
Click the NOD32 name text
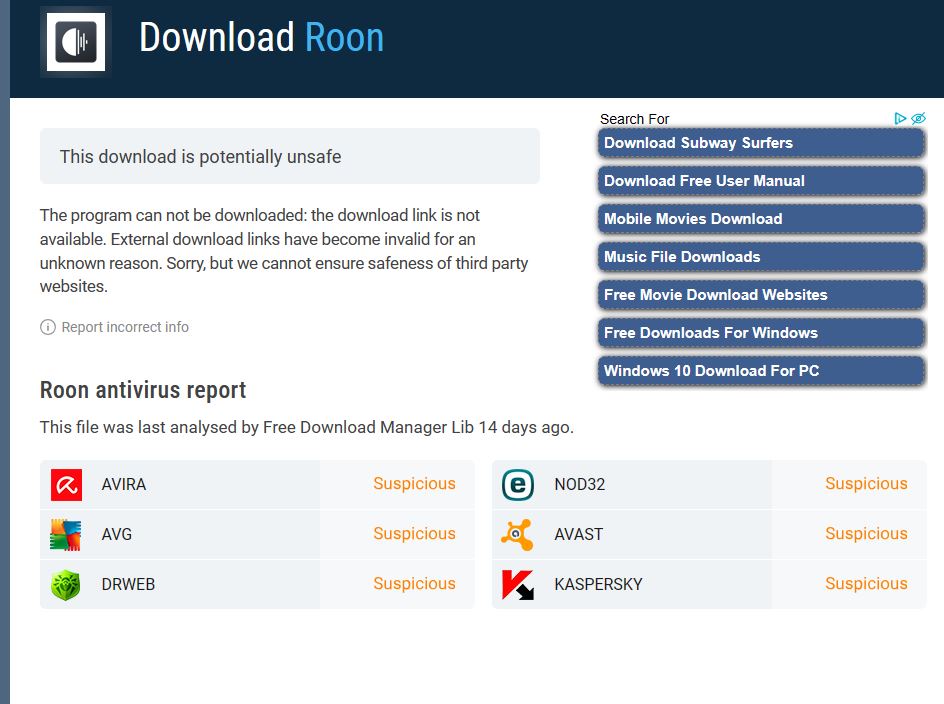coord(580,485)
